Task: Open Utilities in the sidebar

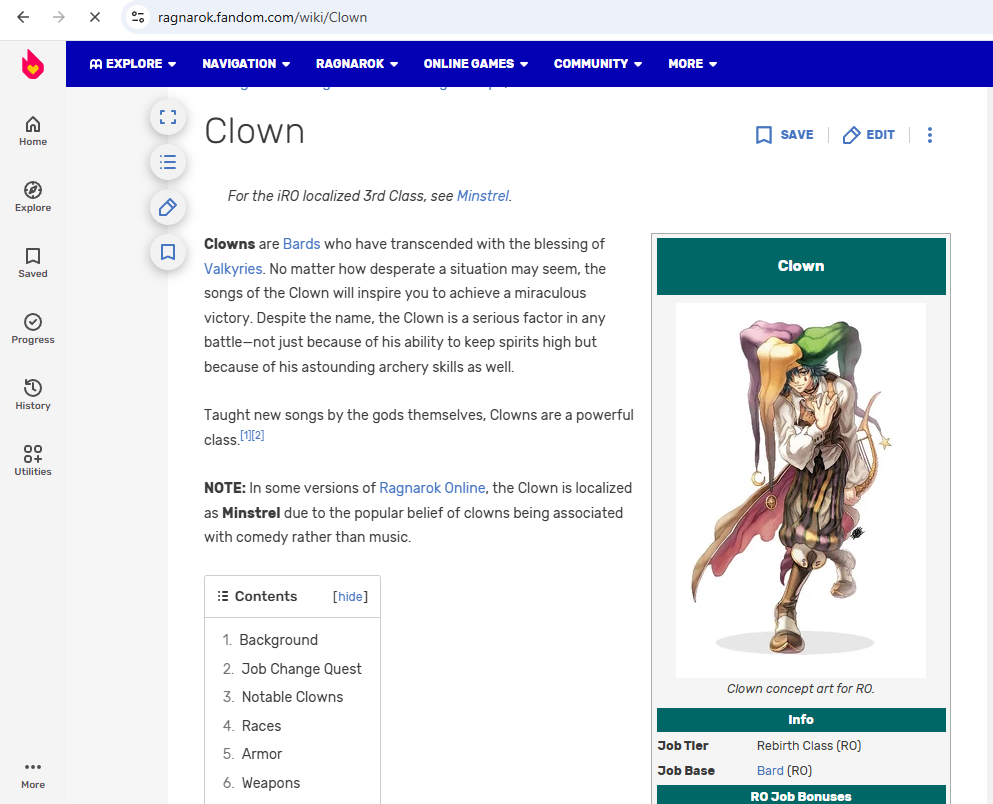Action: coord(33,461)
